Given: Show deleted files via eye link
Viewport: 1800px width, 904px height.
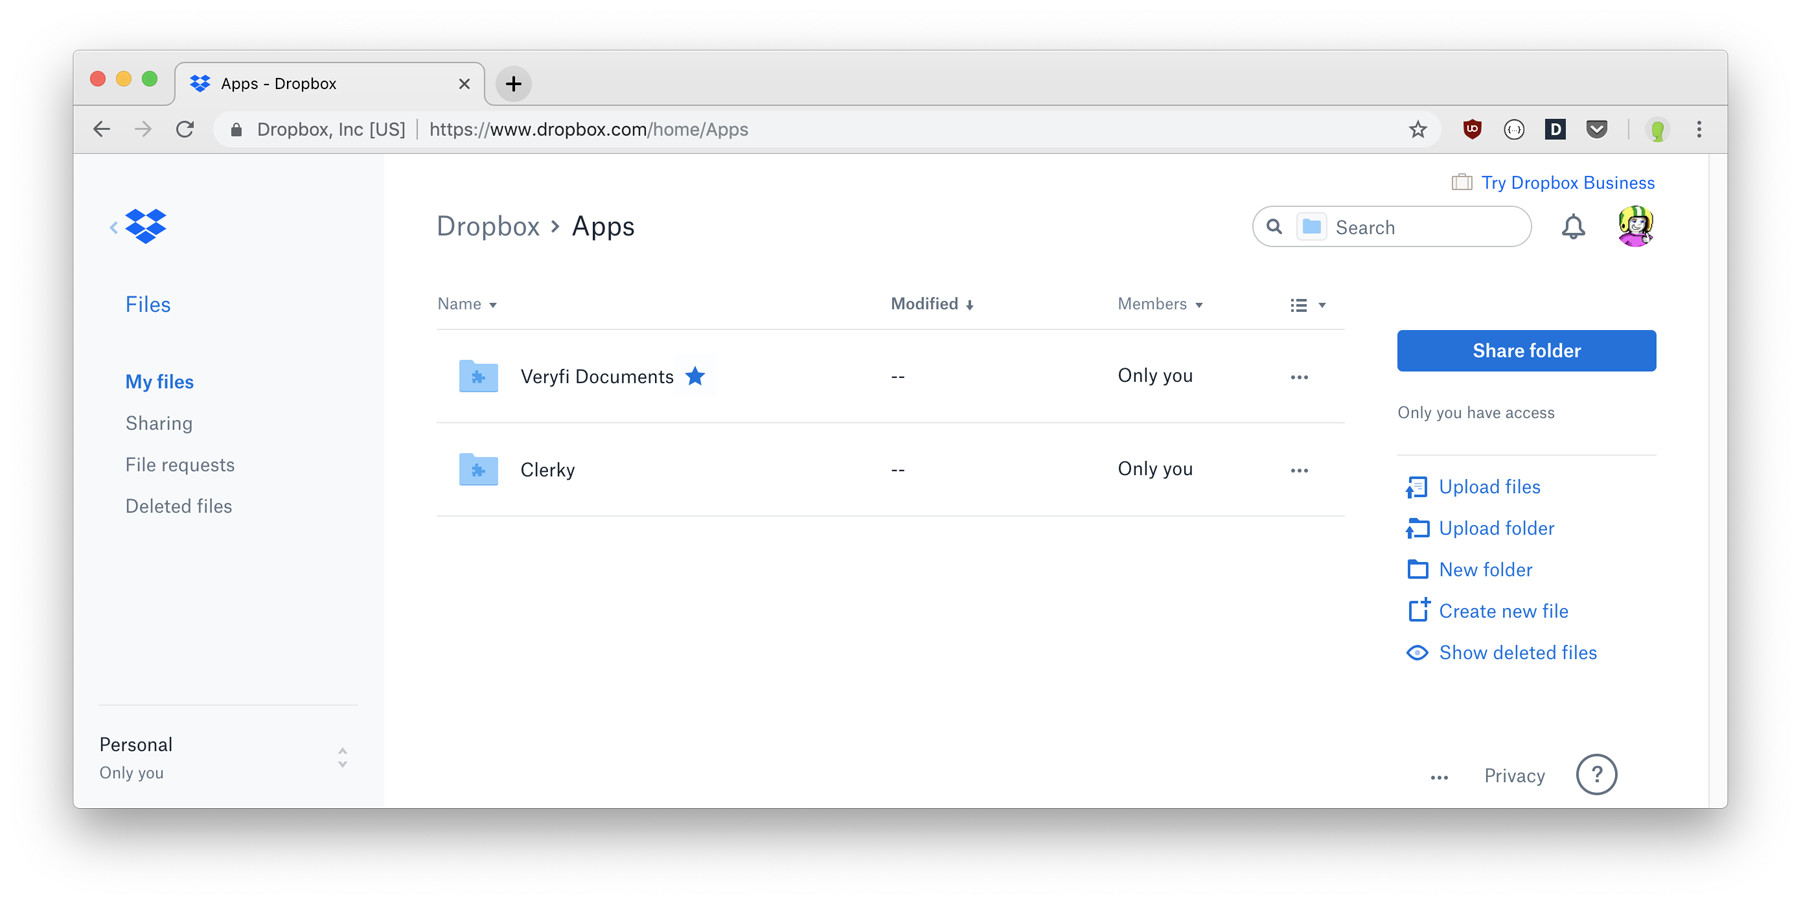Looking at the screenshot, I should [x=1501, y=653].
